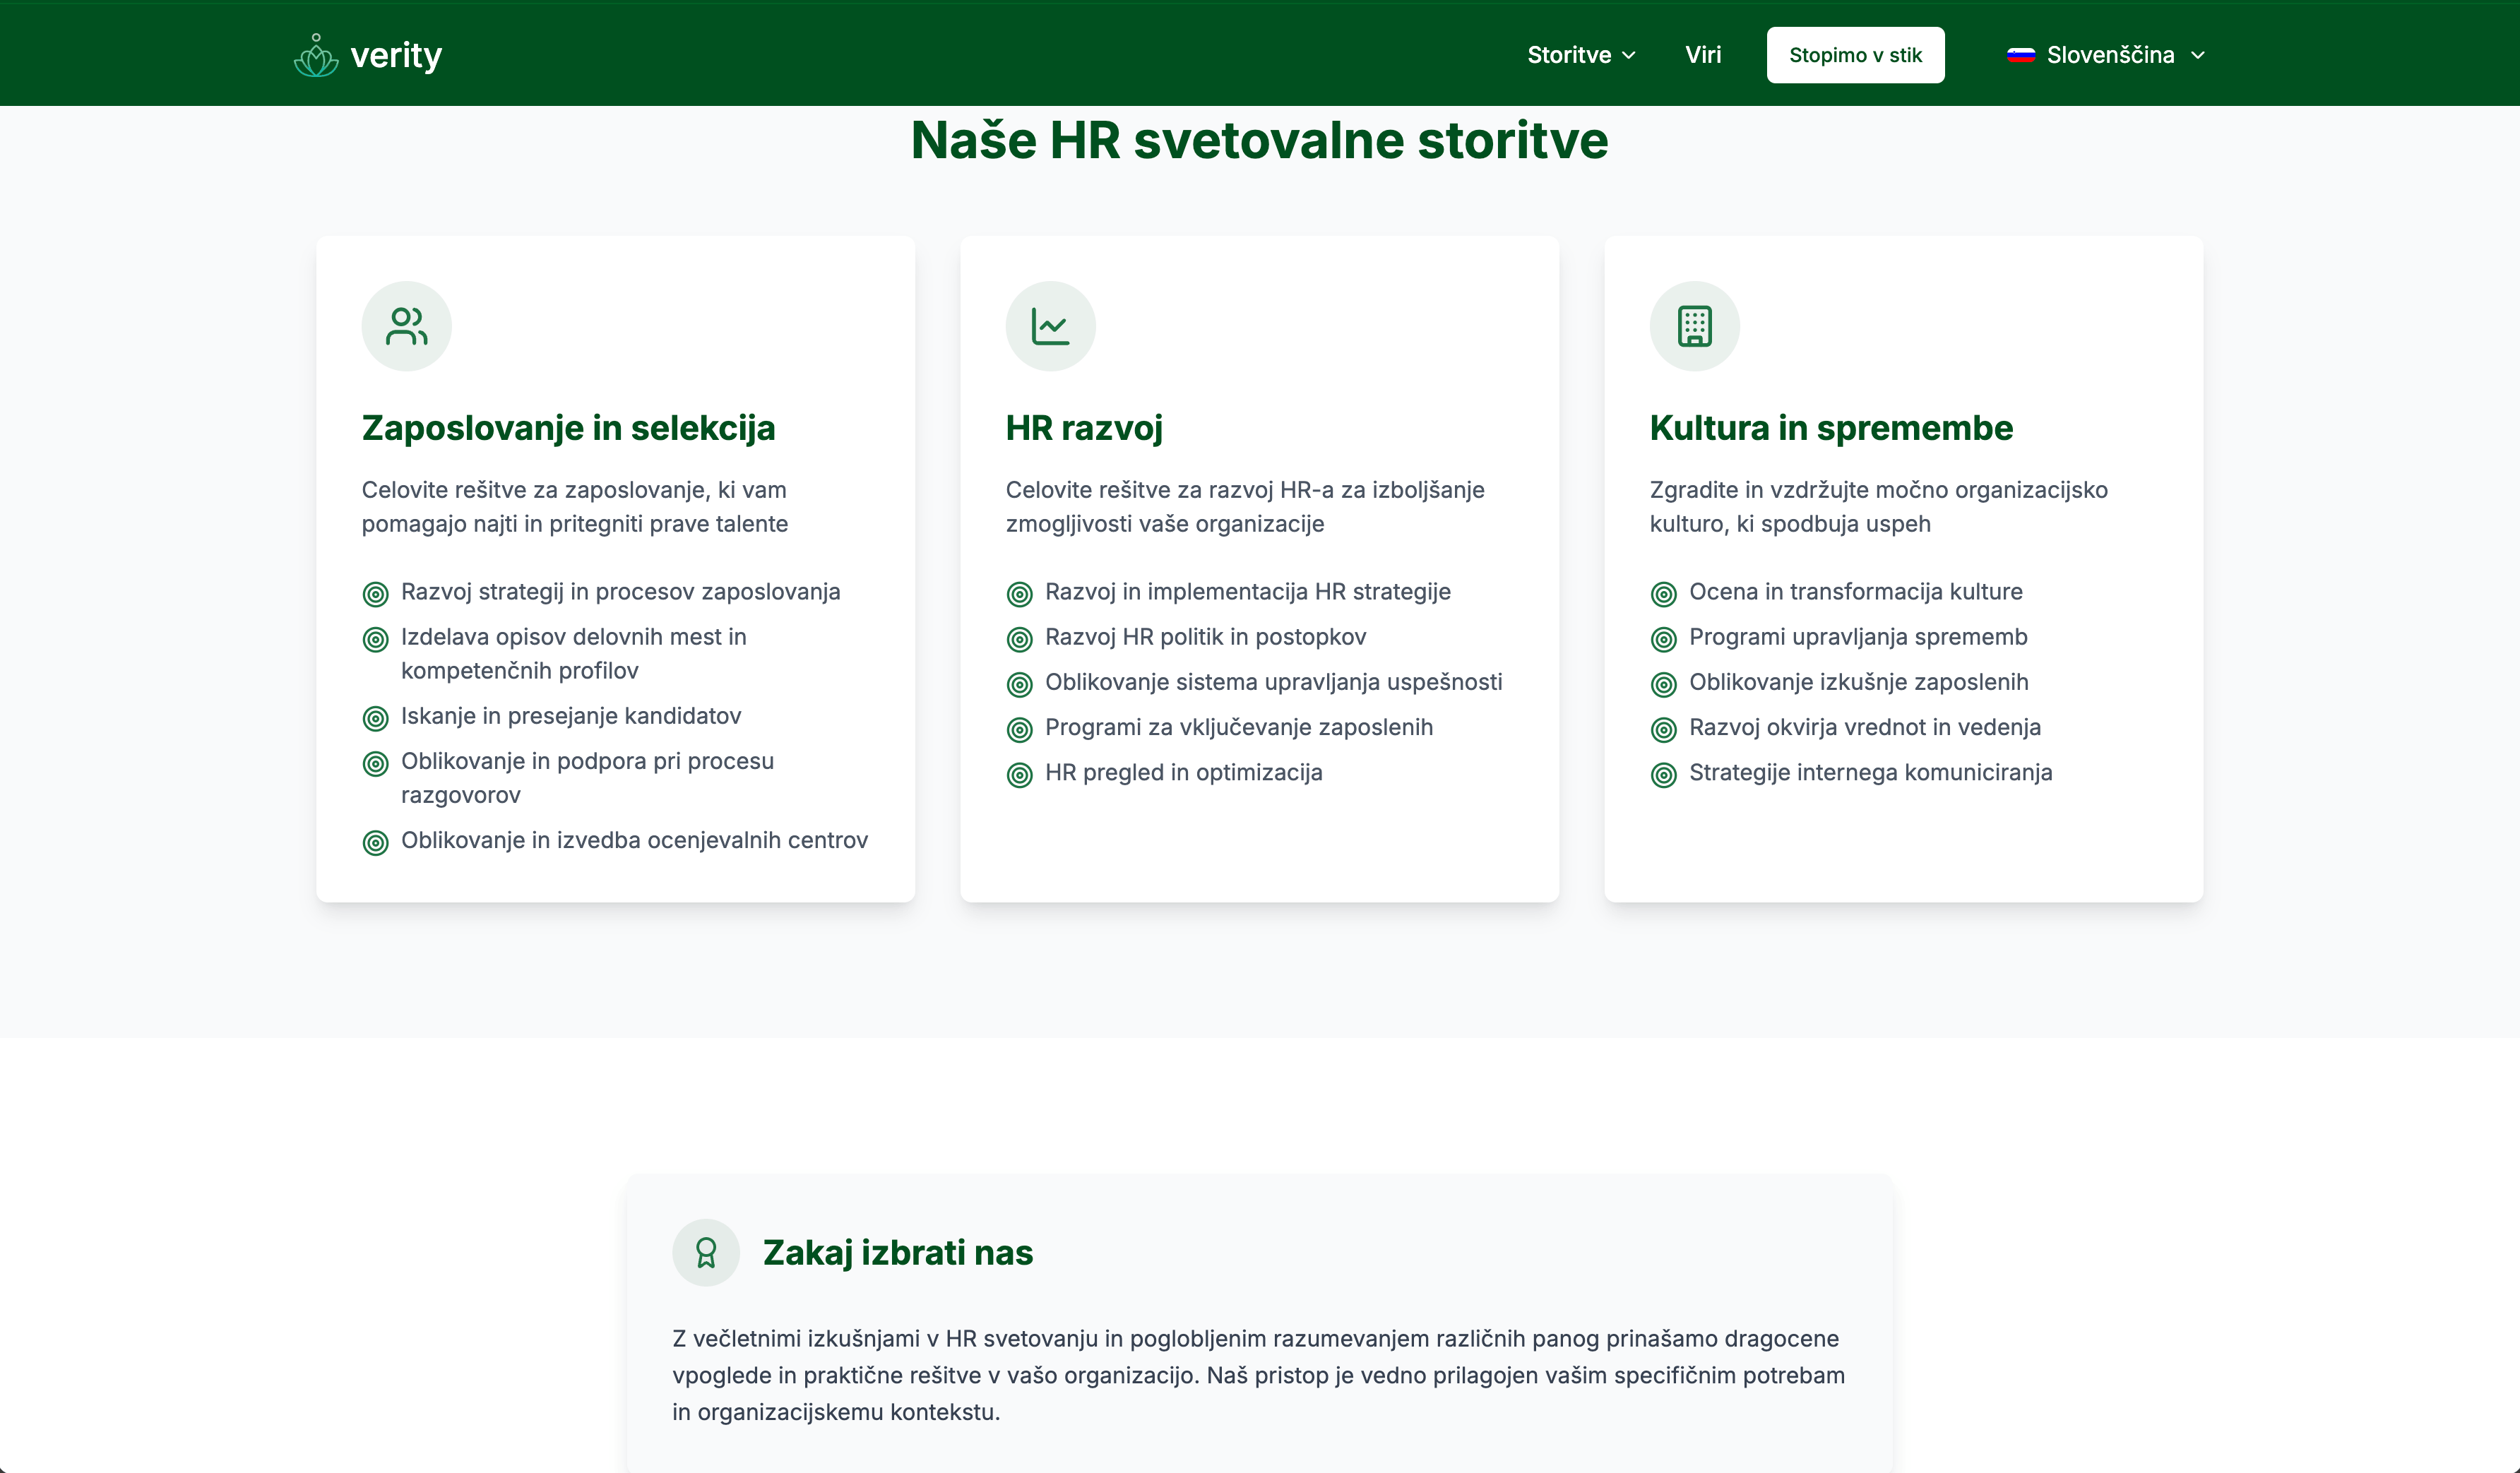The width and height of the screenshot is (2520, 1473).
Task: Open the Viri navigation item
Action: coord(1702,55)
